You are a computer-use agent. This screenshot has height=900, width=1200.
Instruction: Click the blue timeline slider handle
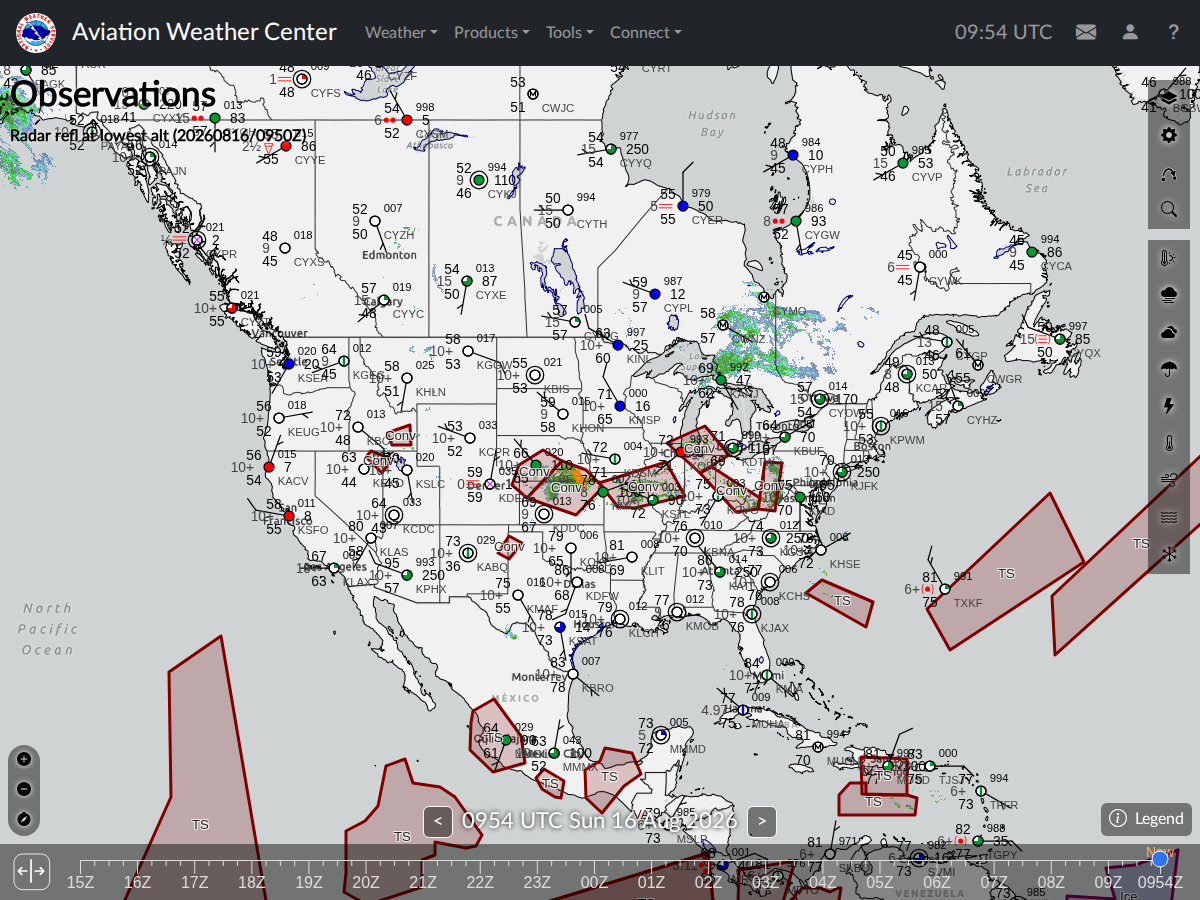[1160, 859]
